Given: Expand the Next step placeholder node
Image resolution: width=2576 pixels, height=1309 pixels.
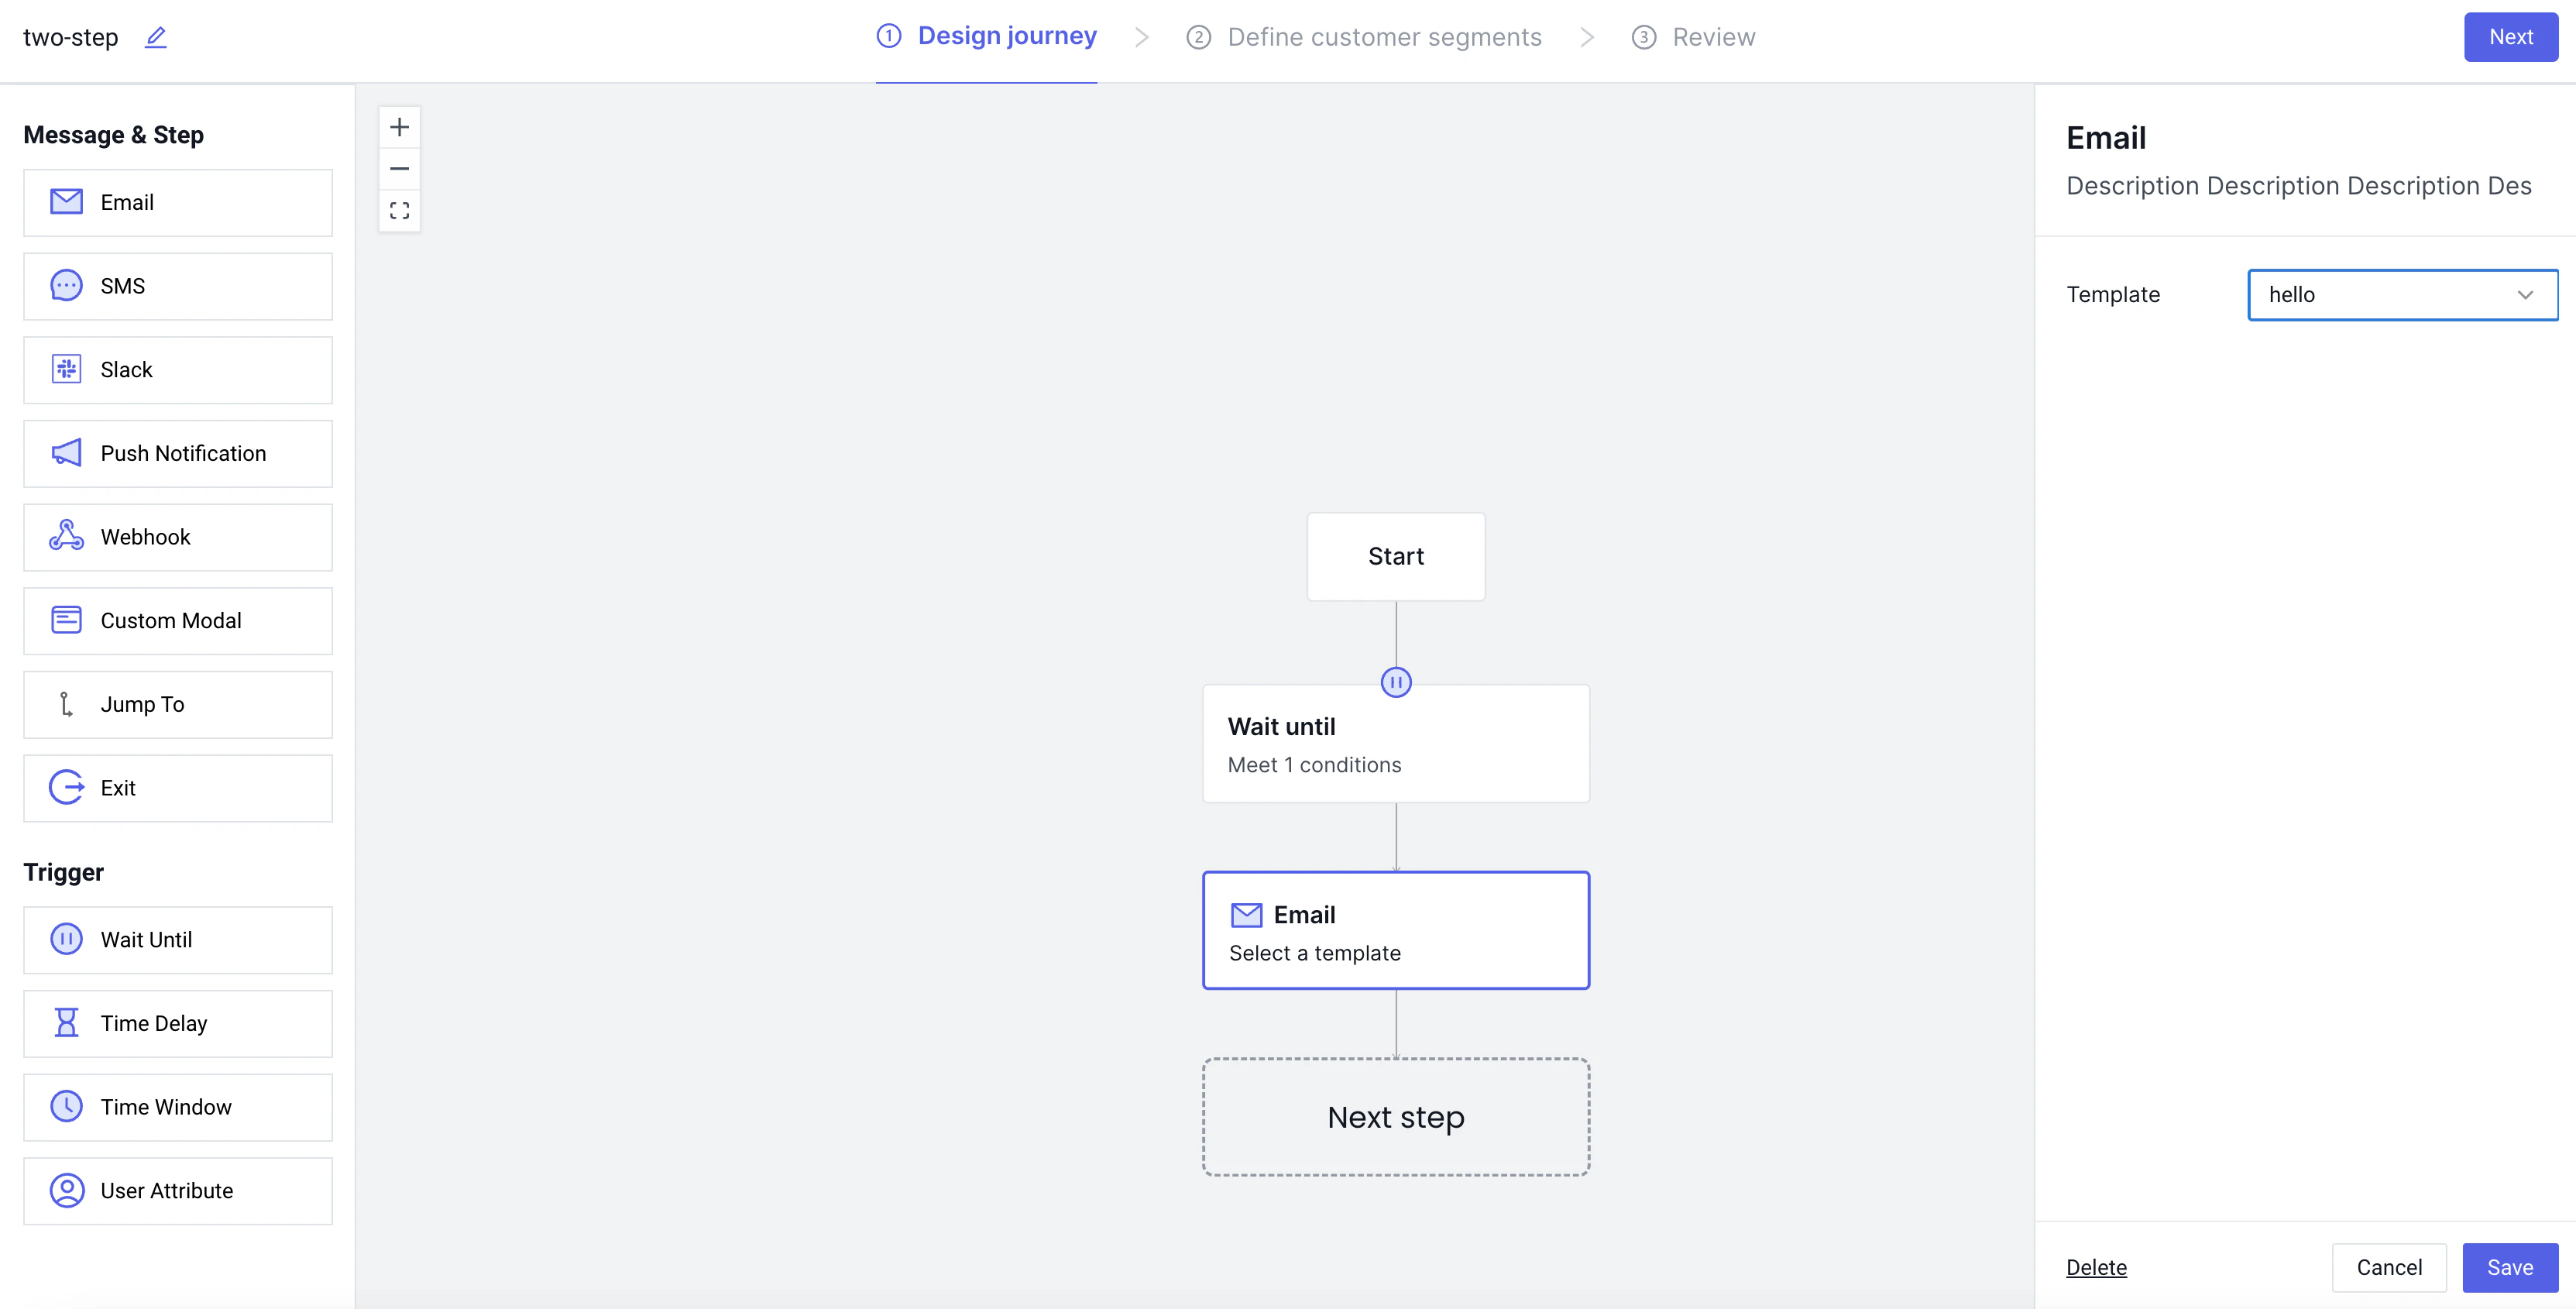Looking at the screenshot, I should coord(1395,1117).
